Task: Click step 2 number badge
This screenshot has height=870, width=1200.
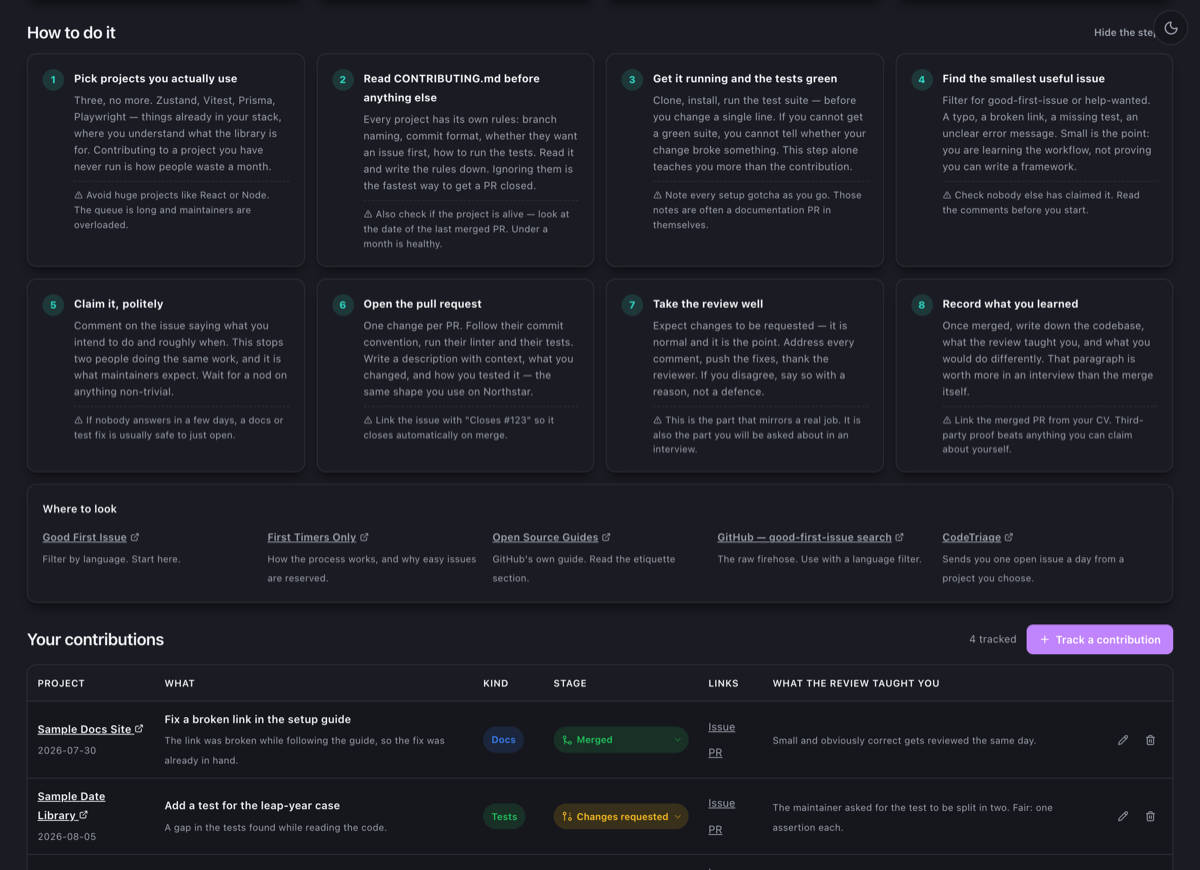Action: 343,80
